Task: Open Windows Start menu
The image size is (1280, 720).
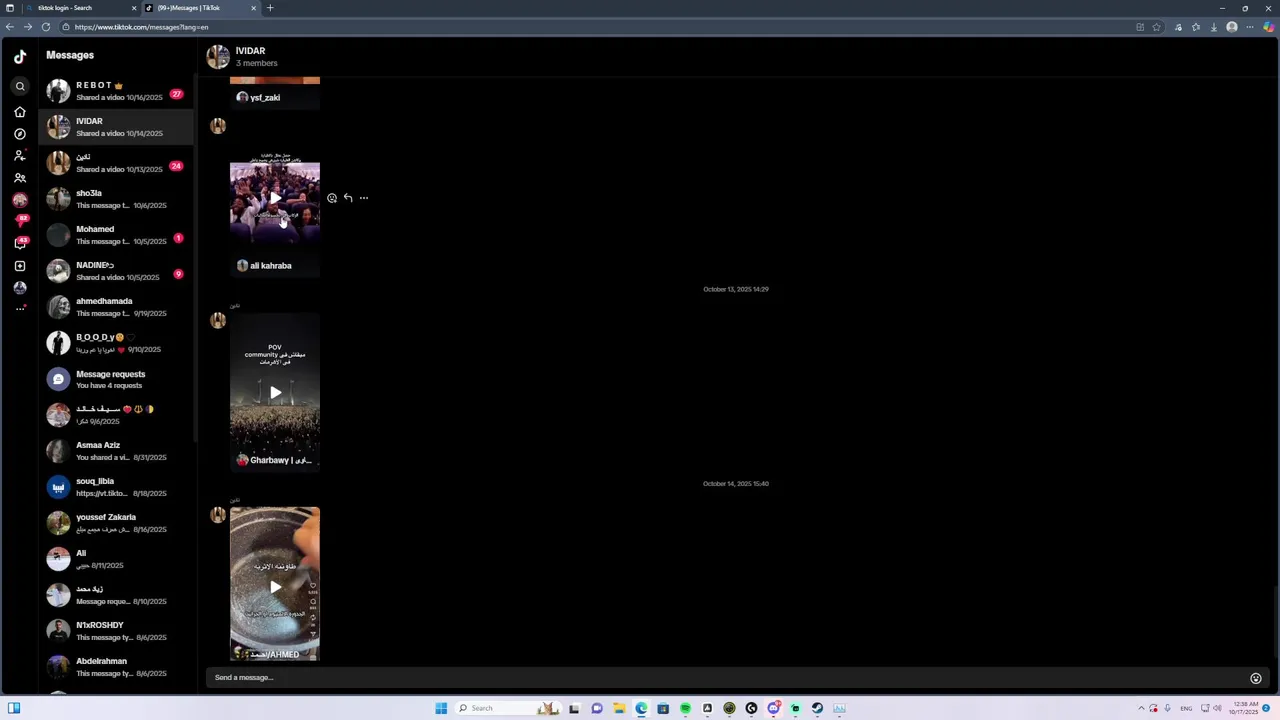Action: point(441,708)
